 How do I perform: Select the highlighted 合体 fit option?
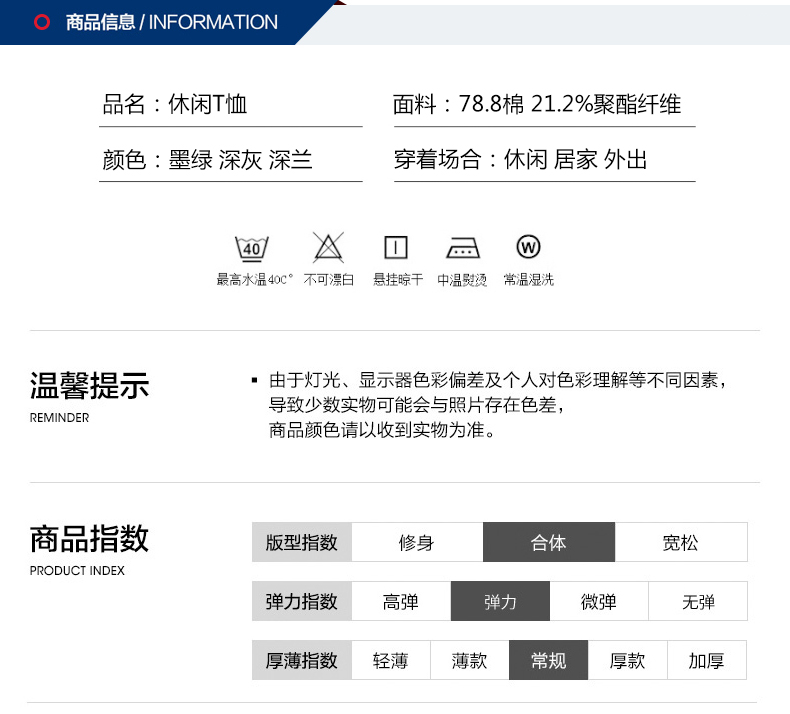[548, 542]
